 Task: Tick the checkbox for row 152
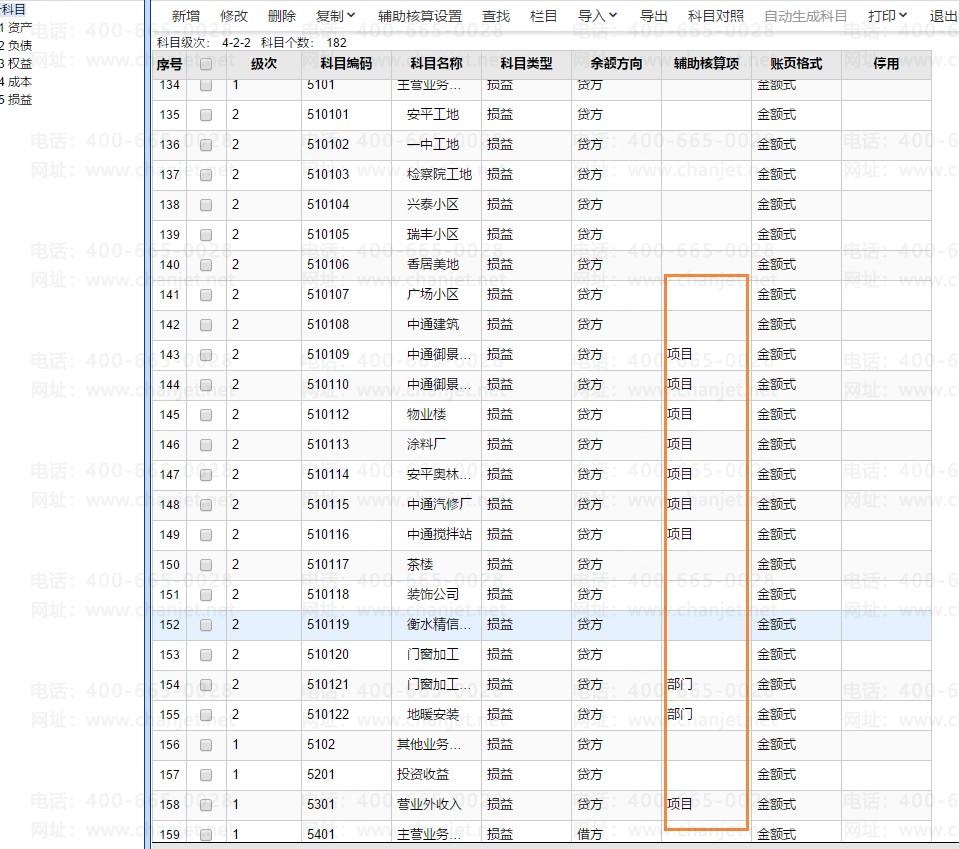(206, 625)
